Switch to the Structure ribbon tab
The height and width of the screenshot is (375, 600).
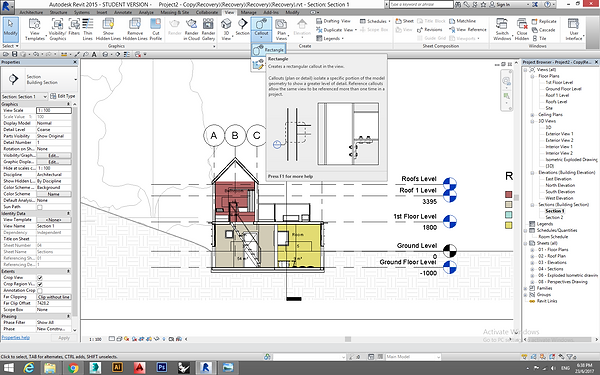[58, 12]
